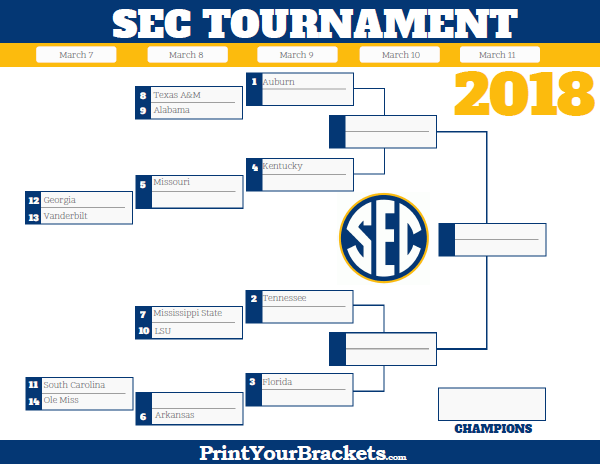Click the empty Champions box

[491, 404]
